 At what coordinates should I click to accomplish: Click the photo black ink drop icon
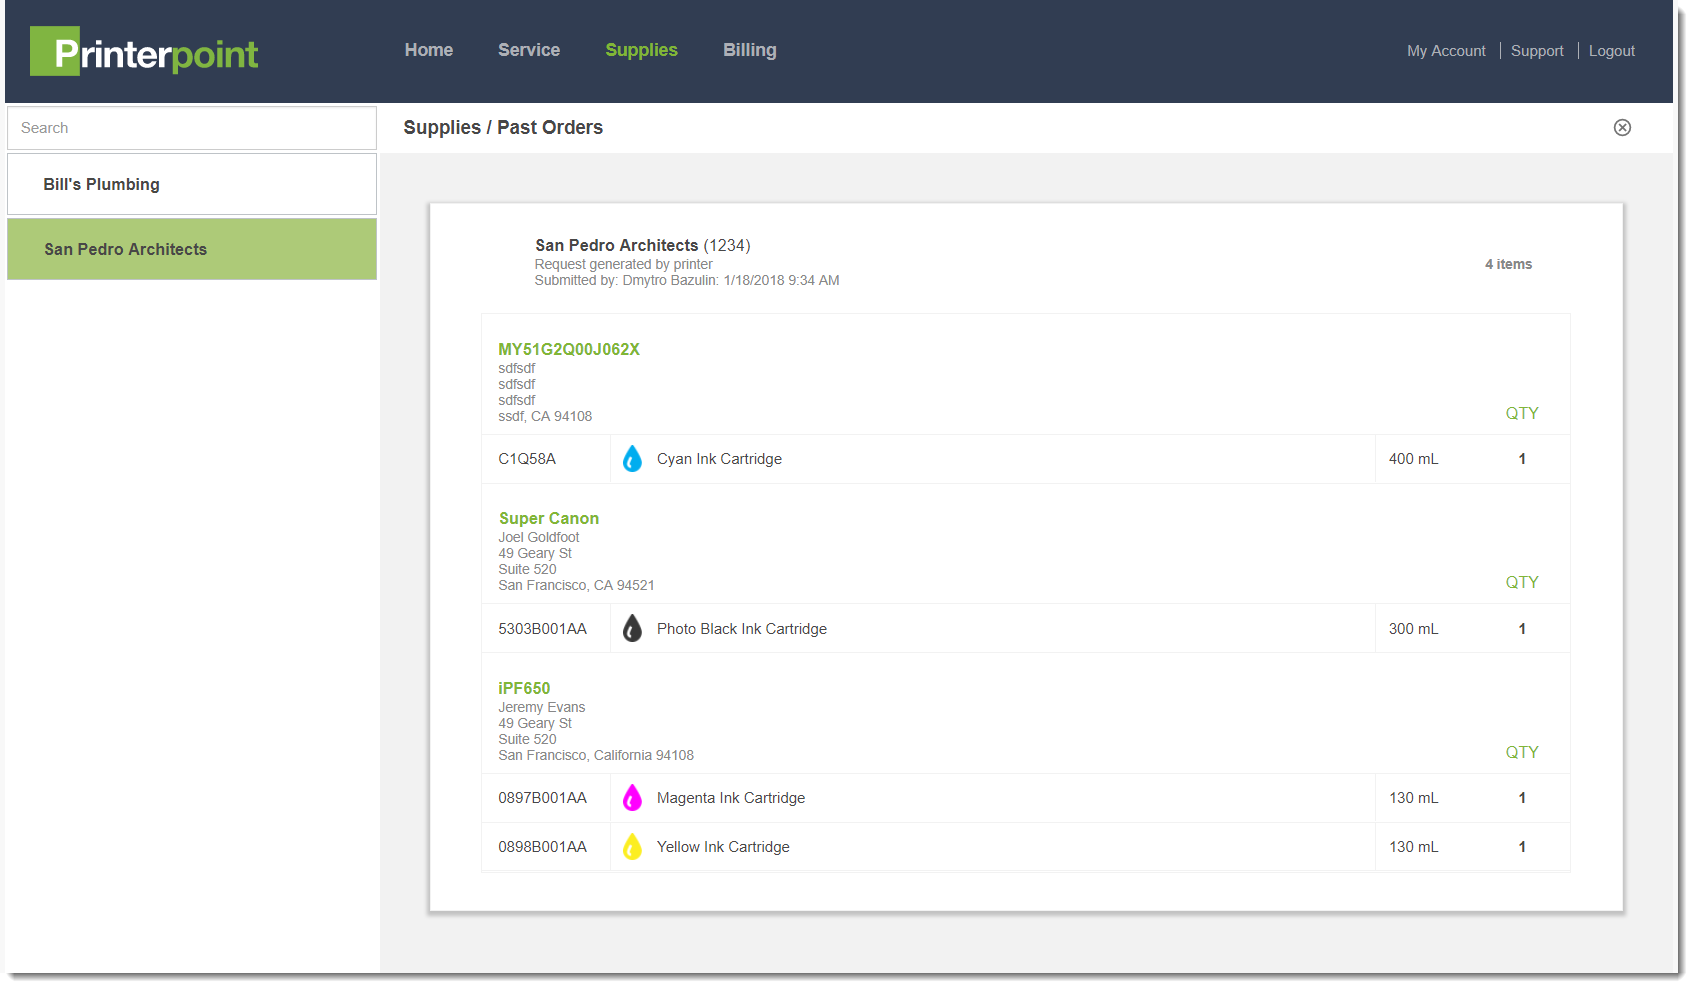pyautogui.click(x=632, y=629)
